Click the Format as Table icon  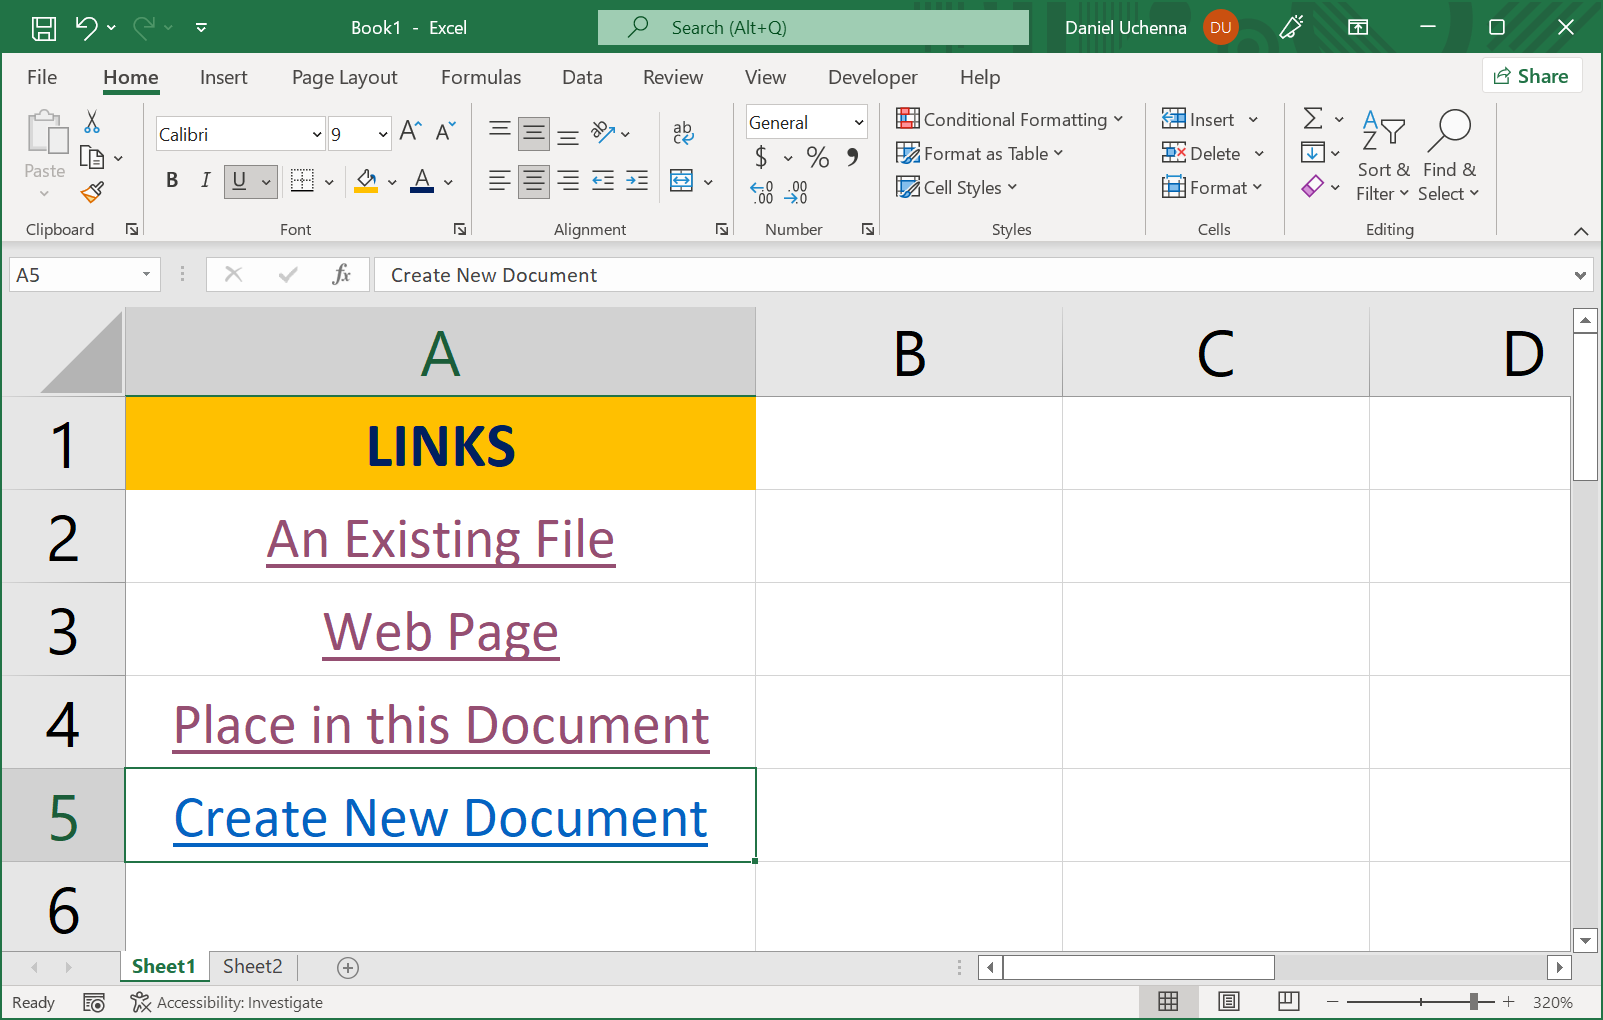coord(979,153)
